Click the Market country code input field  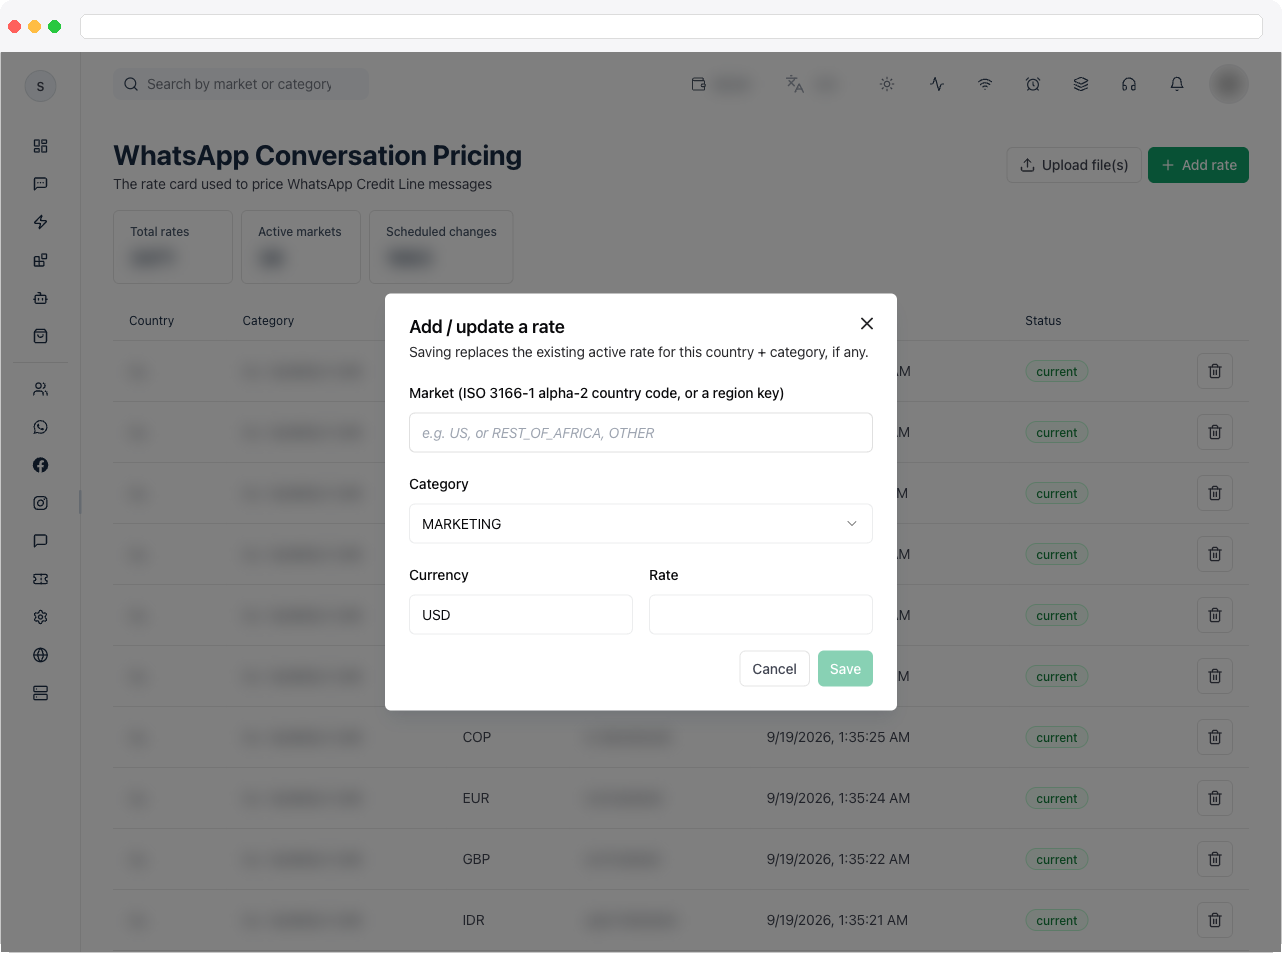[641, 433]
